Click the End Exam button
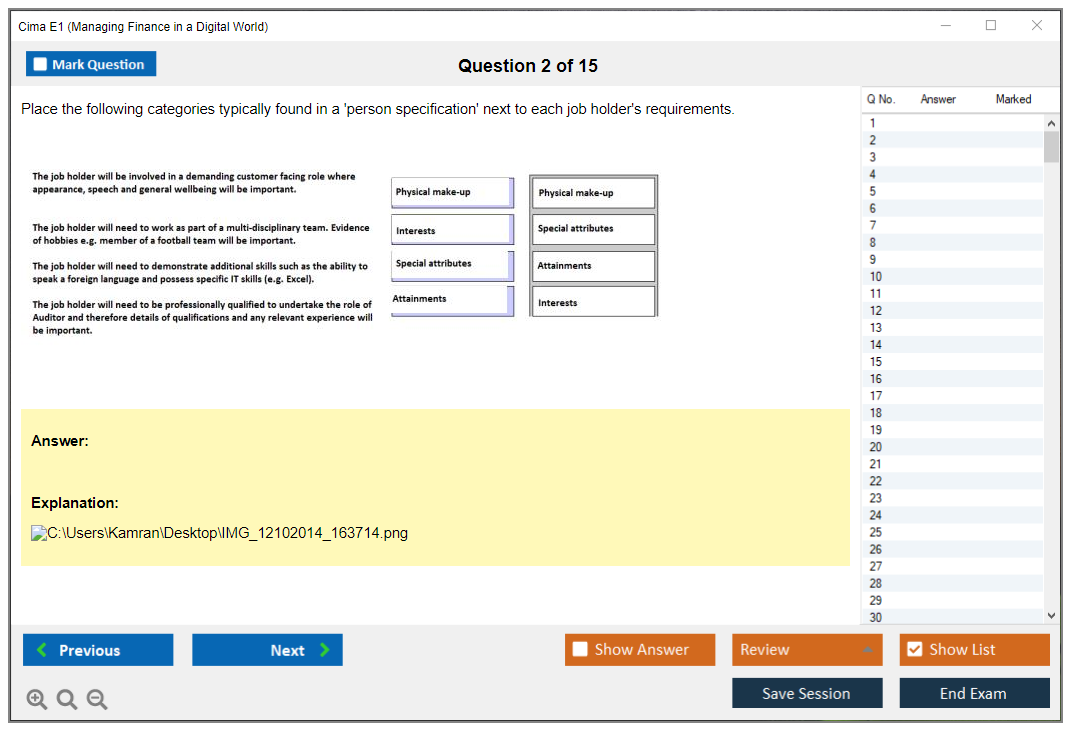The height and width of the screenshot is (735, 1075). tap(974, 693)
